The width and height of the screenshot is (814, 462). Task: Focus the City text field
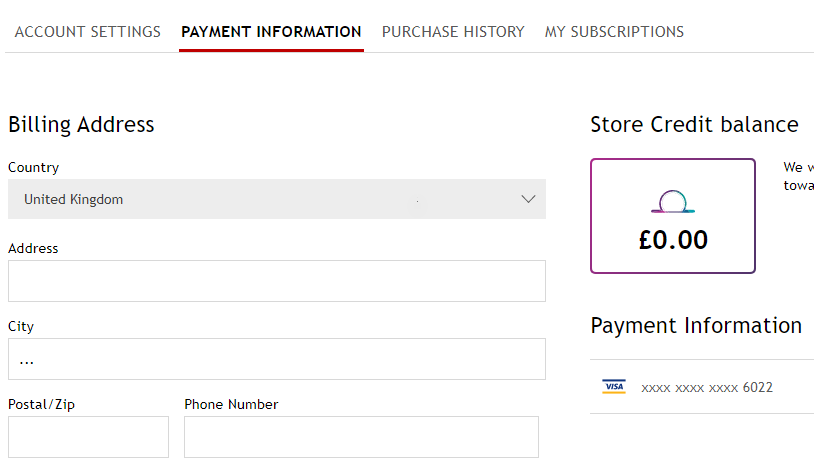pyautogui.click(x=277, y=359)
